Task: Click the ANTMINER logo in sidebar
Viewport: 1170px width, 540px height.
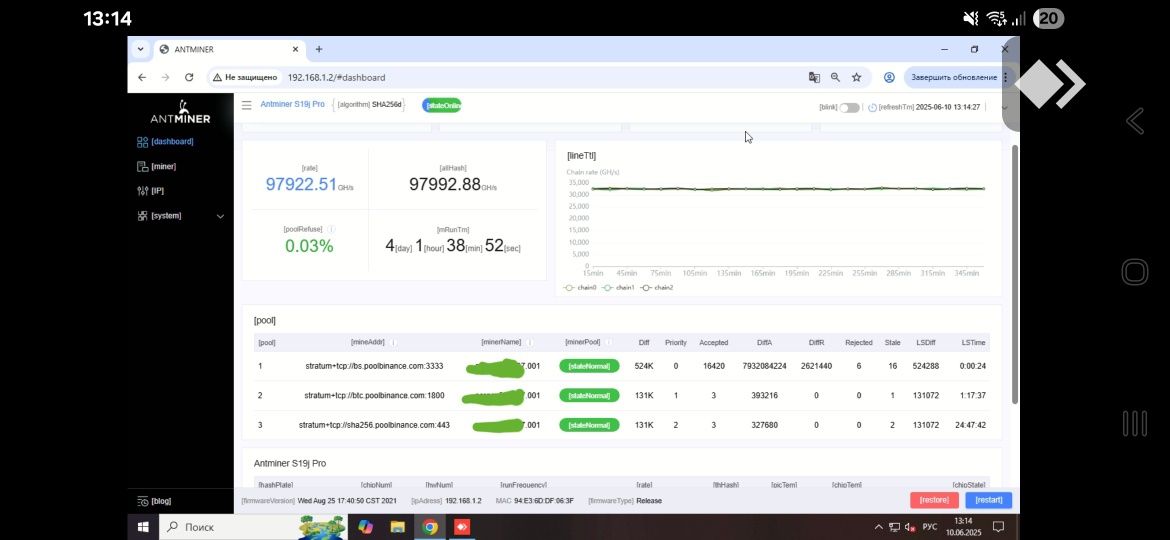Action: coord(180,112)
